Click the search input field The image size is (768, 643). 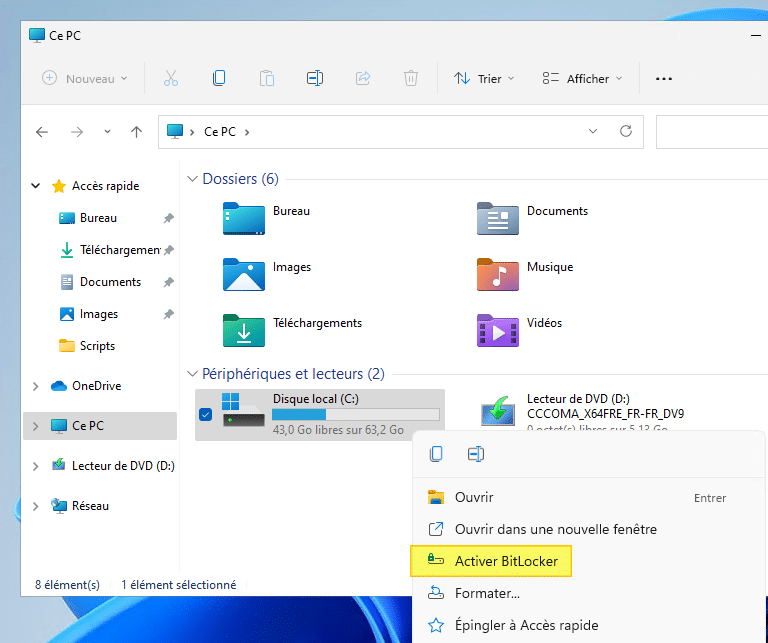coord(710,131)
